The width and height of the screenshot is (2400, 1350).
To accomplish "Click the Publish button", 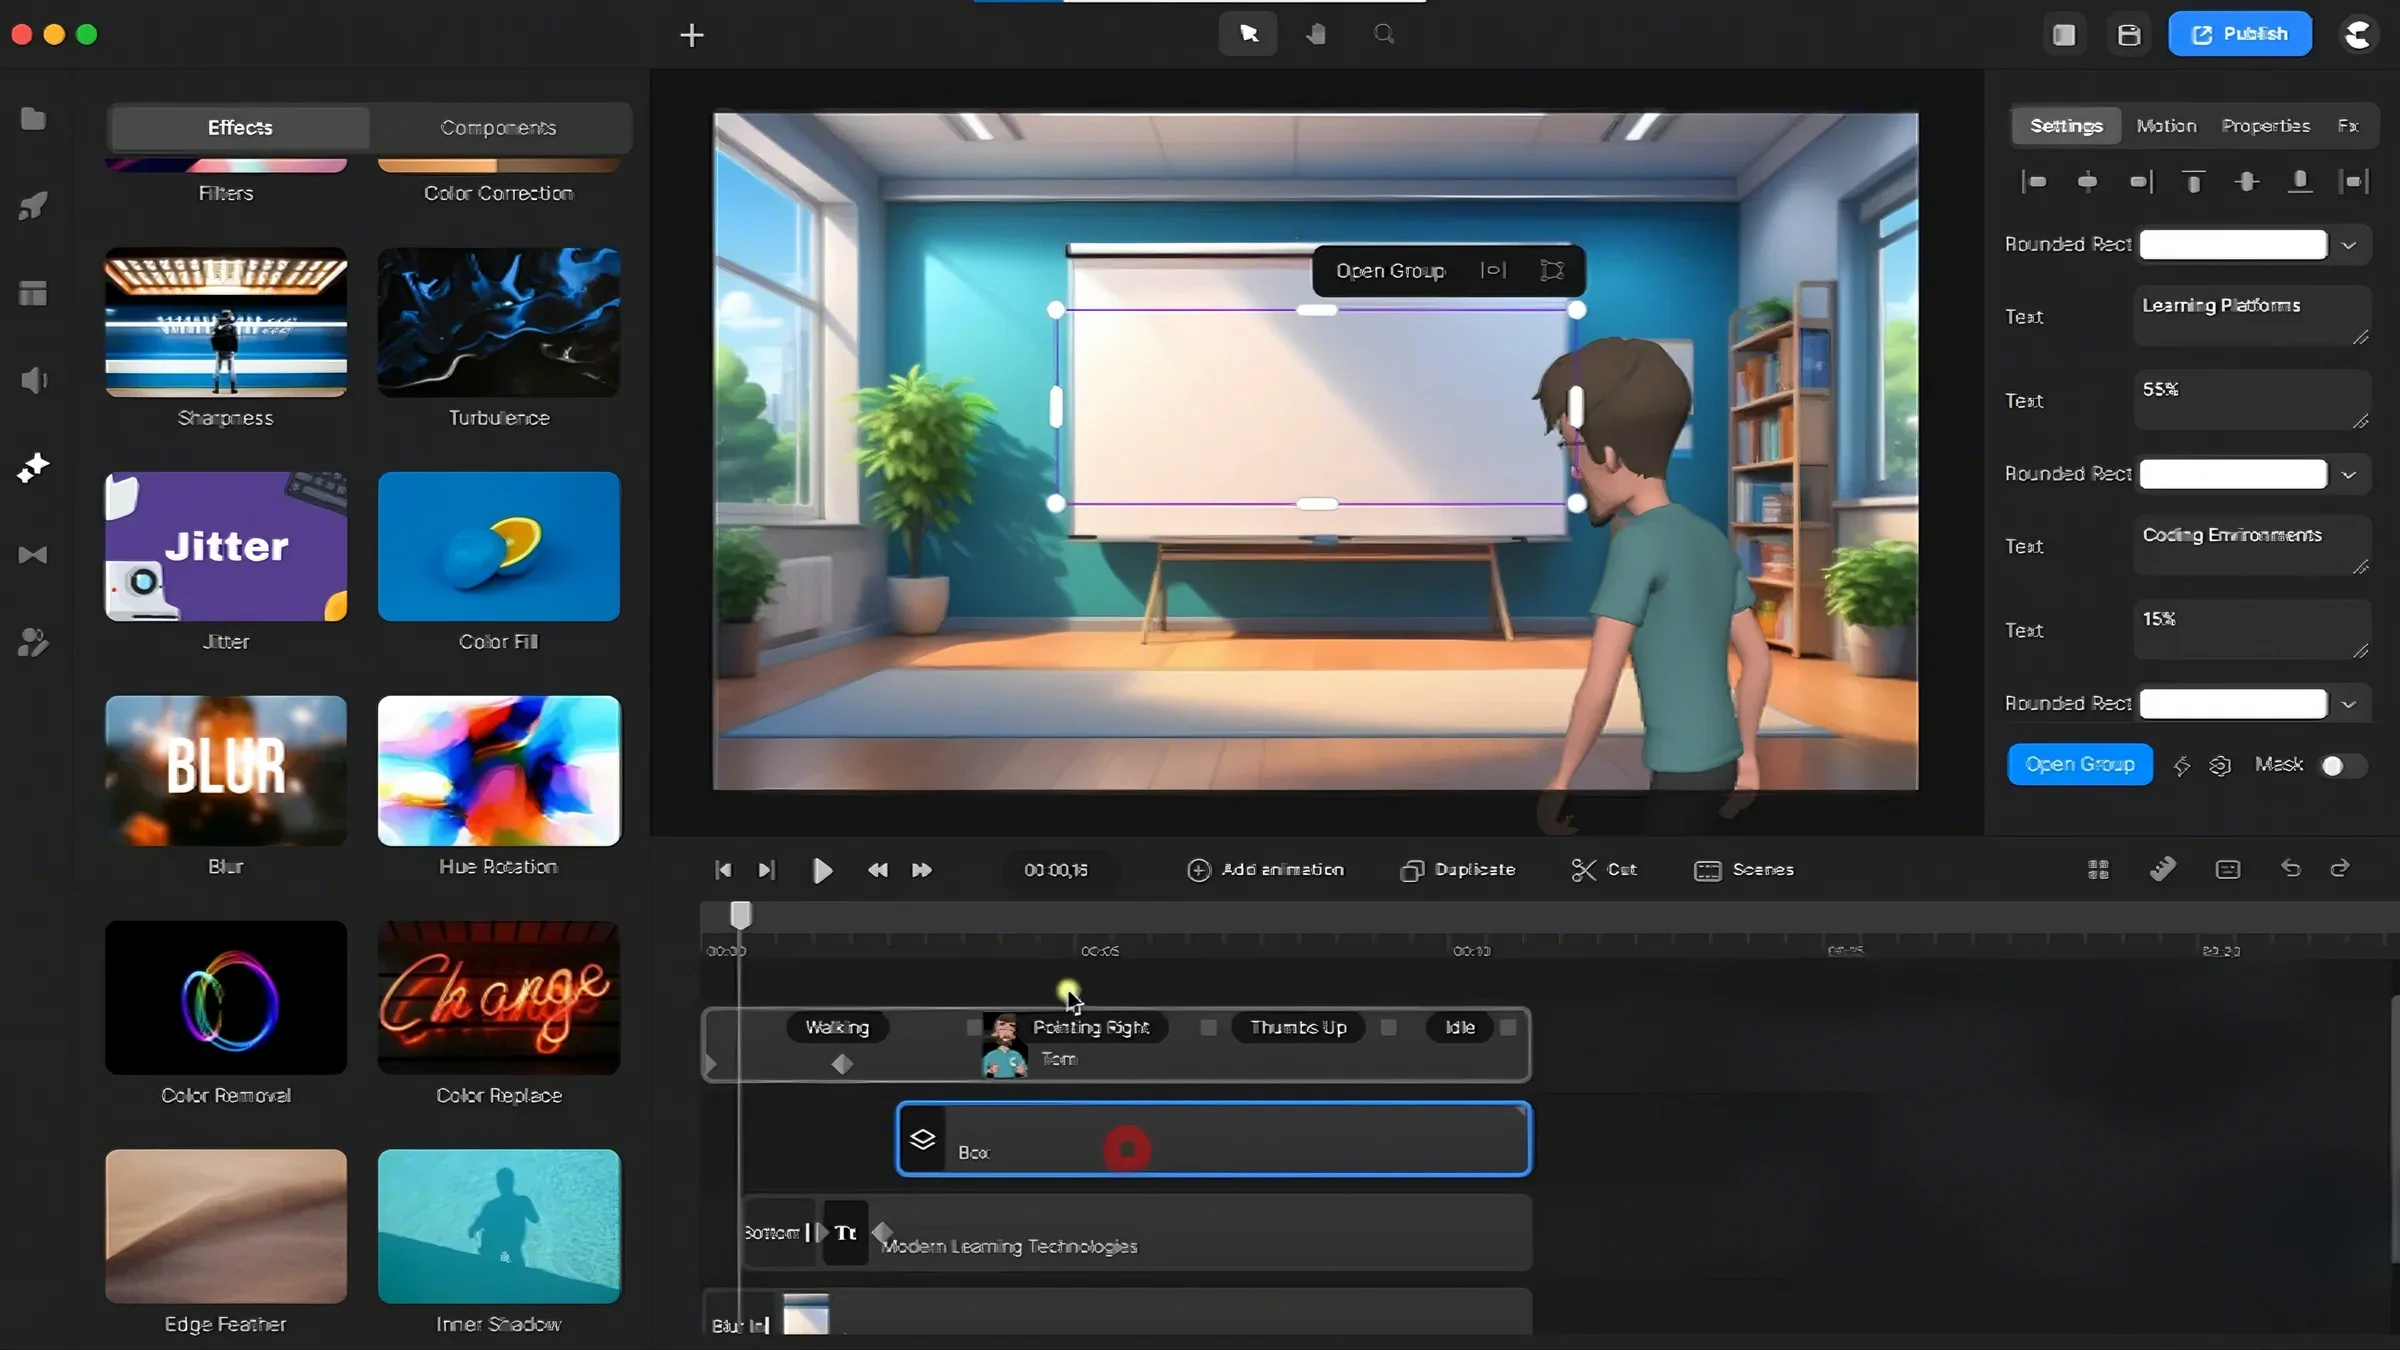I will (x=2239, y=34).
